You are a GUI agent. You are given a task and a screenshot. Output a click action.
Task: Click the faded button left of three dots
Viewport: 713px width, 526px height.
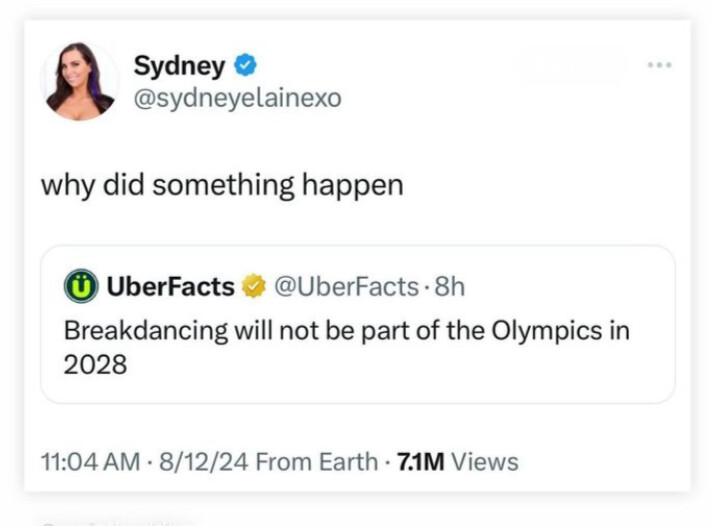569,67
